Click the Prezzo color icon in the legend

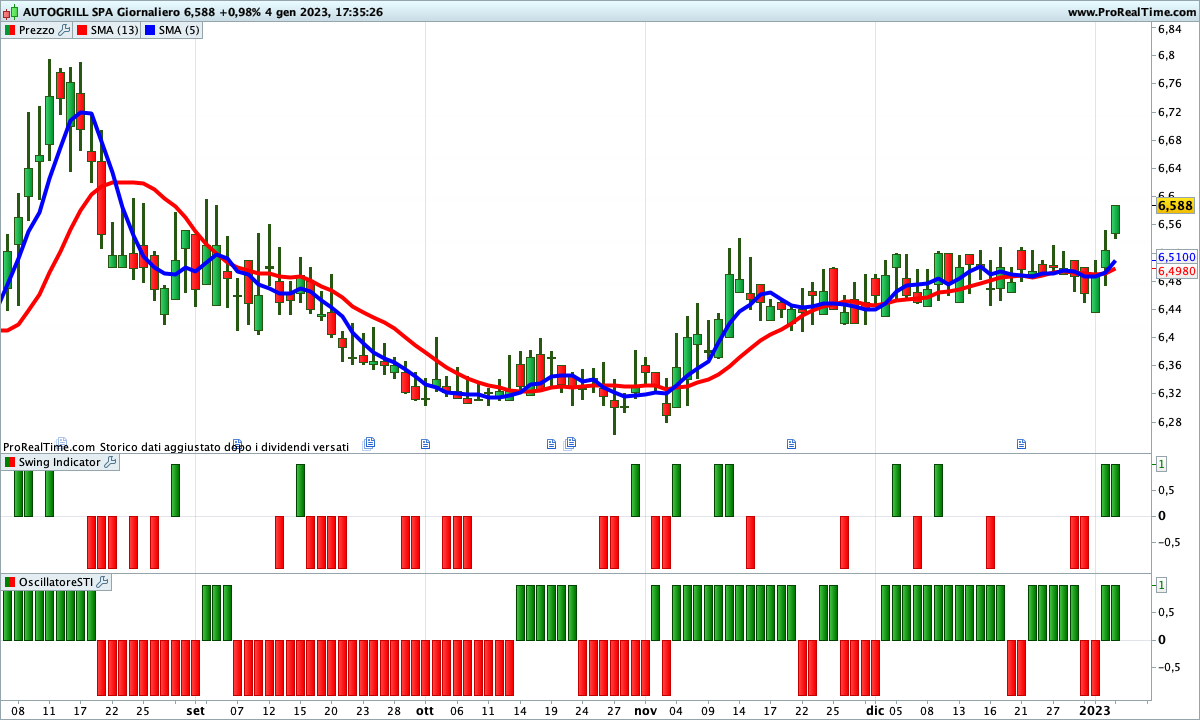pos(10,30)
